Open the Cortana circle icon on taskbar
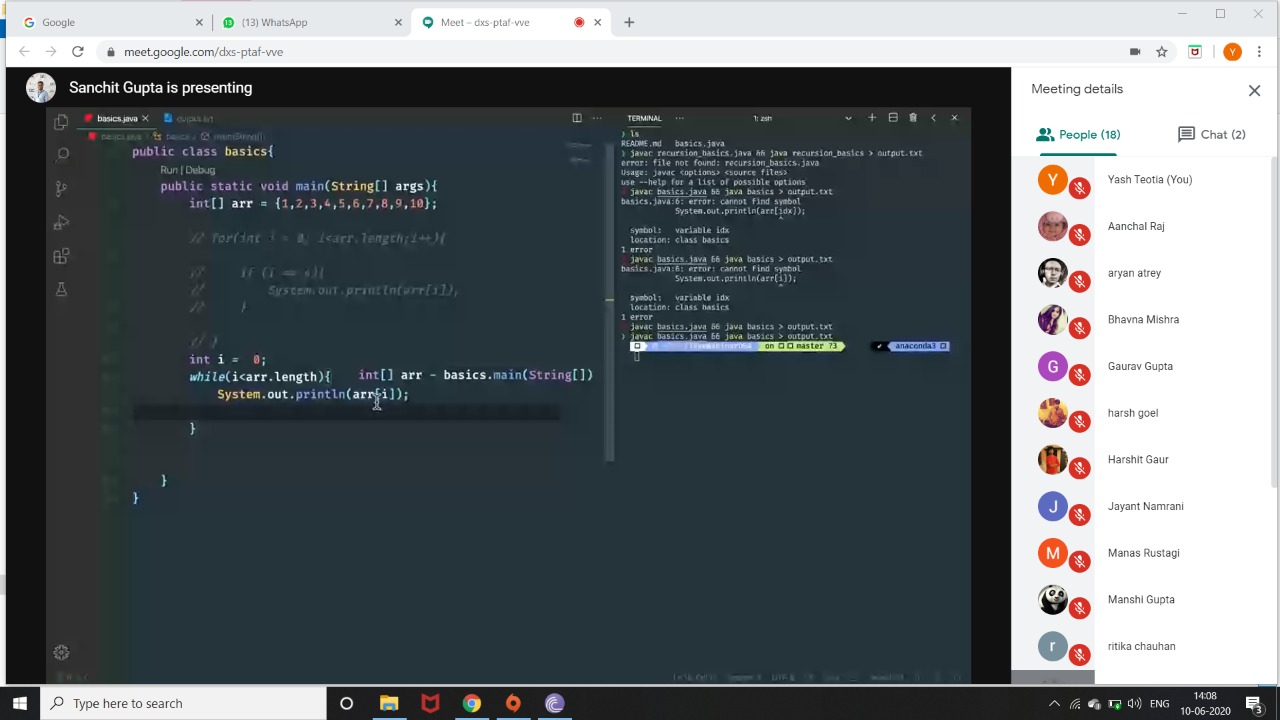Image resolution: width=1280 pixels, height=720 pixels. pos(346,703)
